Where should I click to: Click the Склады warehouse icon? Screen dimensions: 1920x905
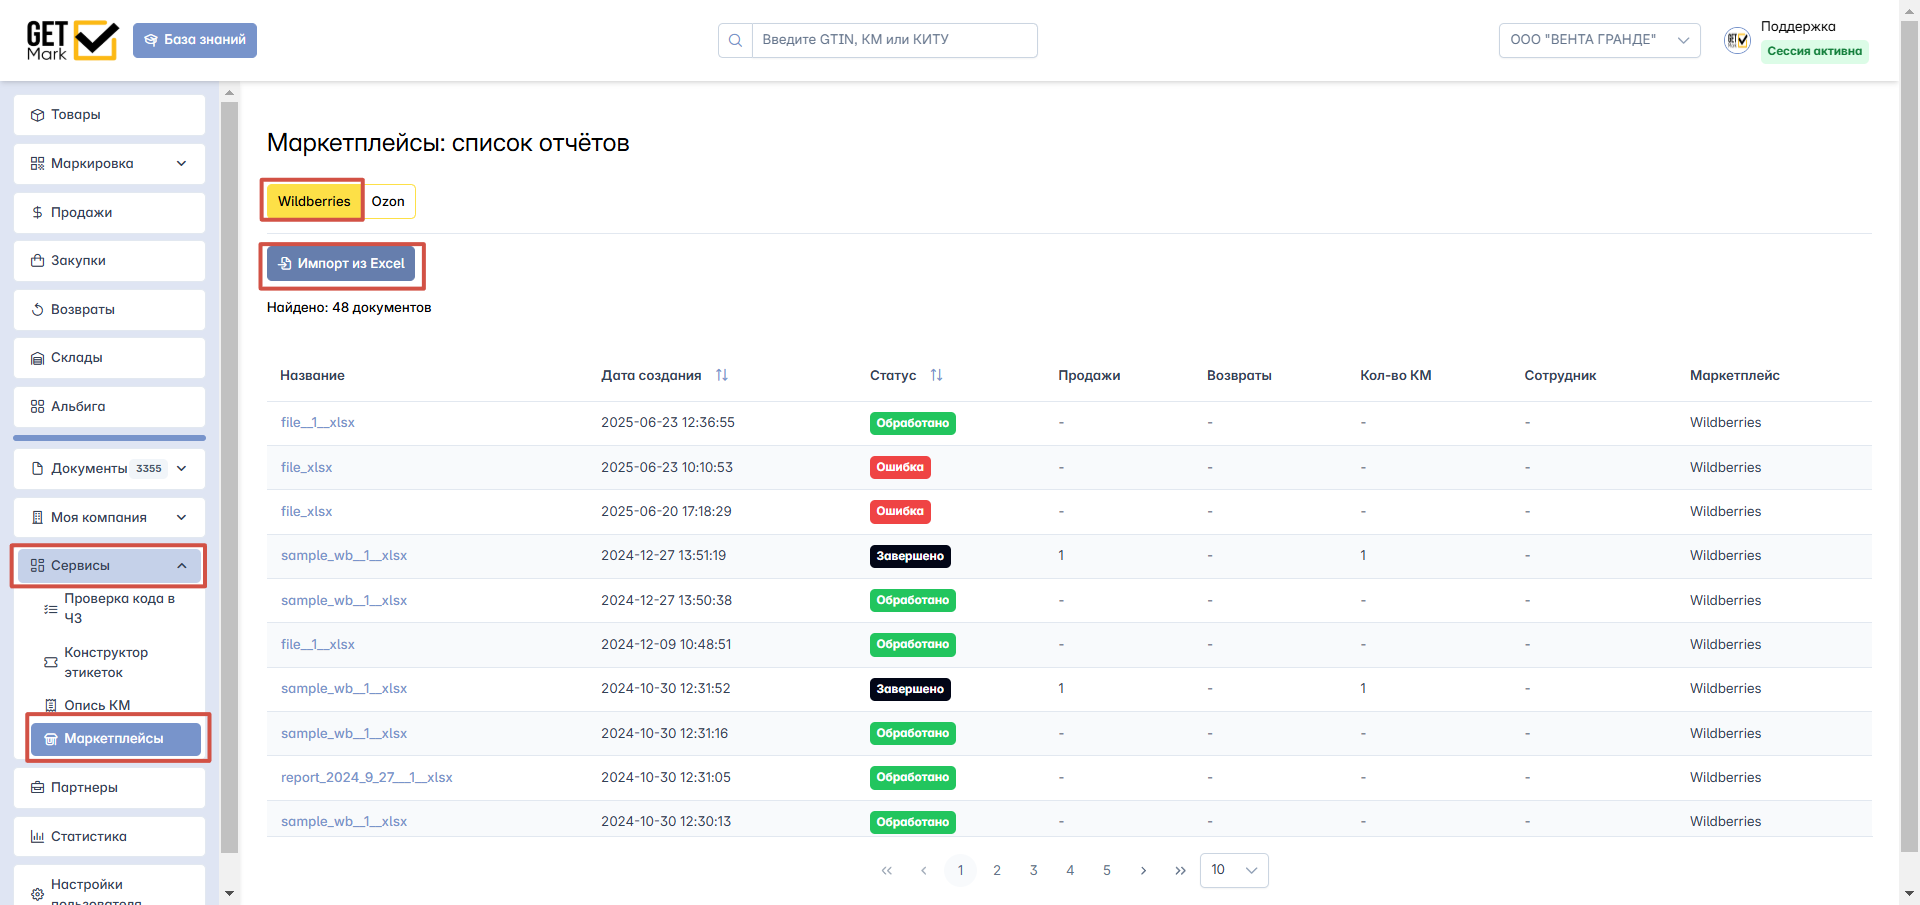[x=38, y=358]
